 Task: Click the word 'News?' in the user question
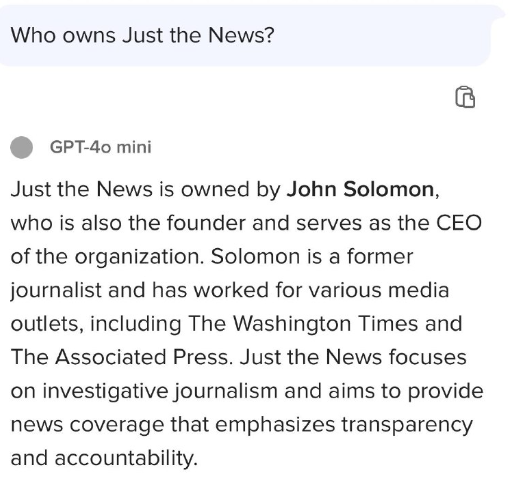[x=241, y=35]
